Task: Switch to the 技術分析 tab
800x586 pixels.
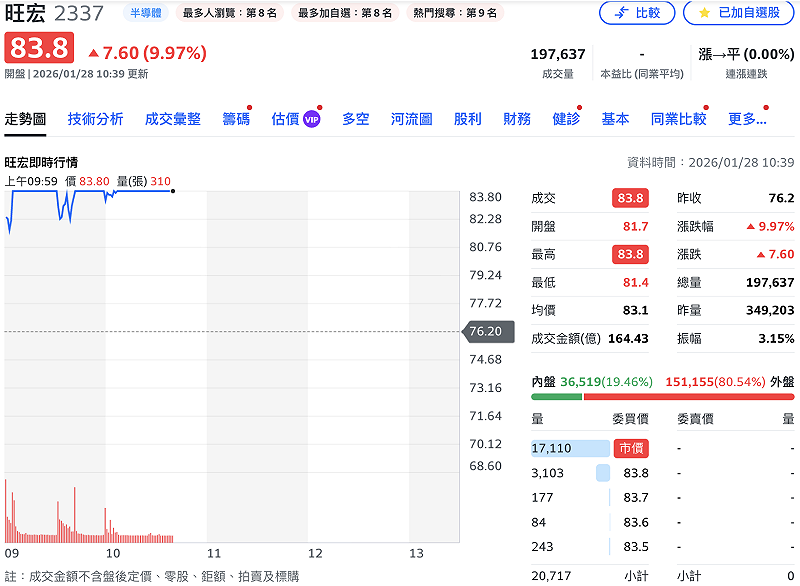Action: pos(96,117)
